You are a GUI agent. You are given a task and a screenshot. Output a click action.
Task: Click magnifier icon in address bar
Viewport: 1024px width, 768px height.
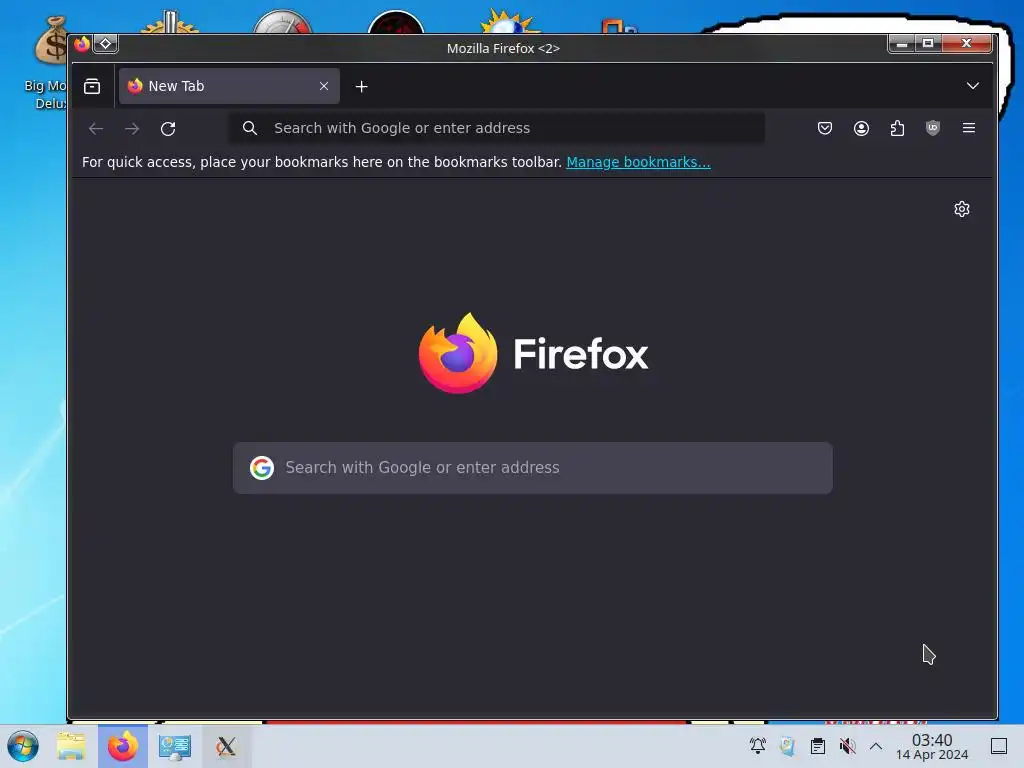point(249,128)
